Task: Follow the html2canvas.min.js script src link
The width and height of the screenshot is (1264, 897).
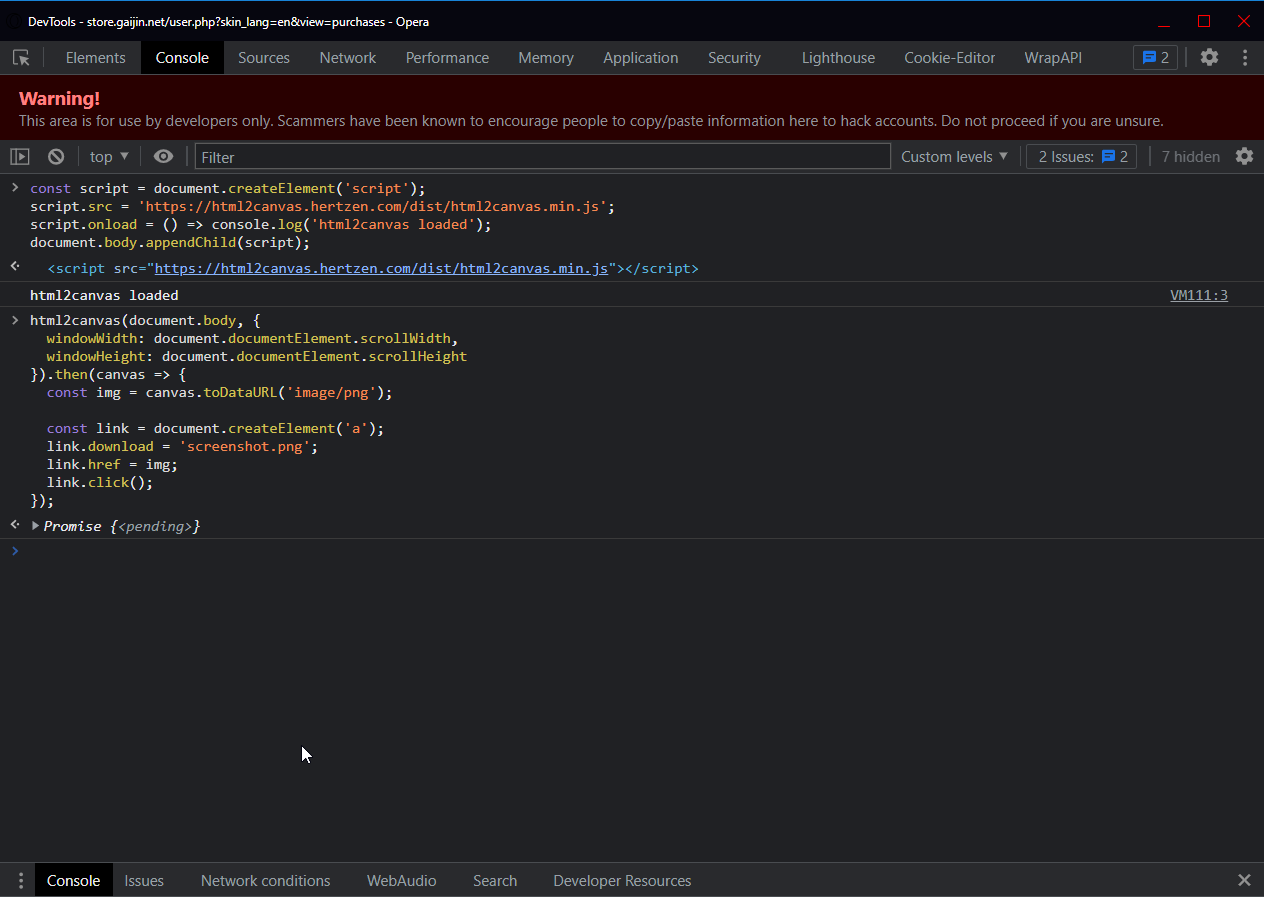Action: click(381, 268)
